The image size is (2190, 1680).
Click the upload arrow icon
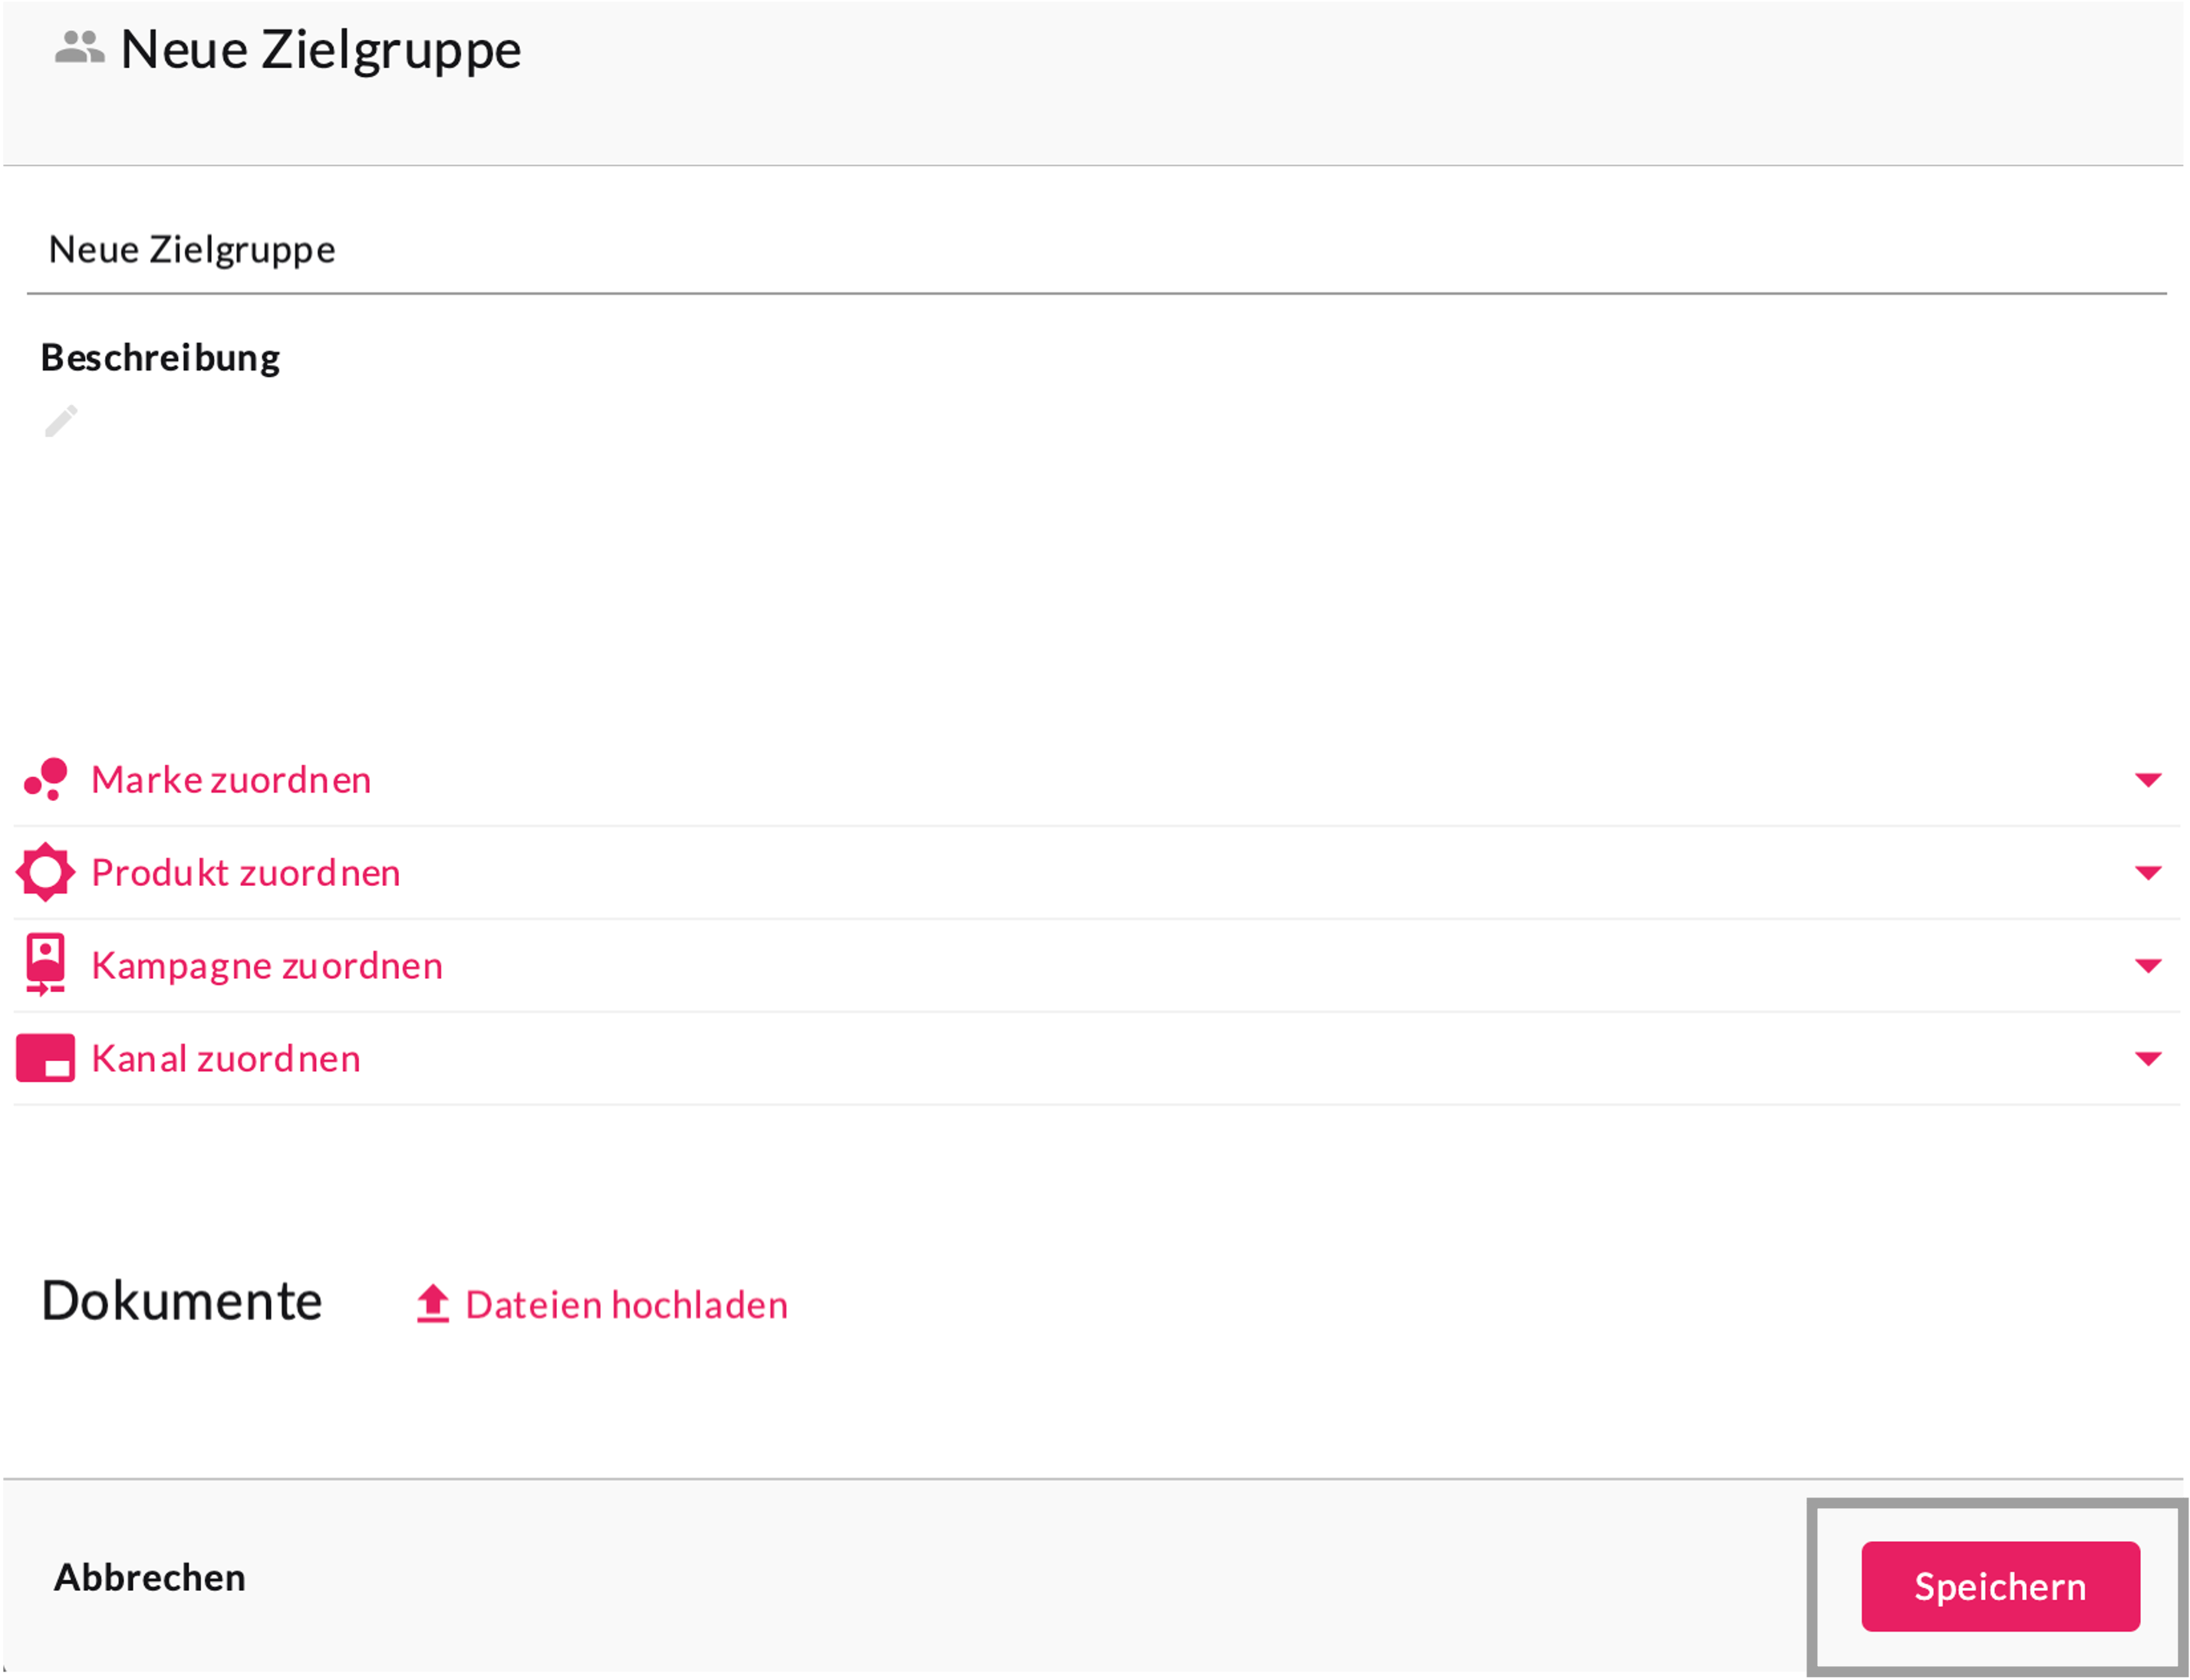coord(433,1304)
